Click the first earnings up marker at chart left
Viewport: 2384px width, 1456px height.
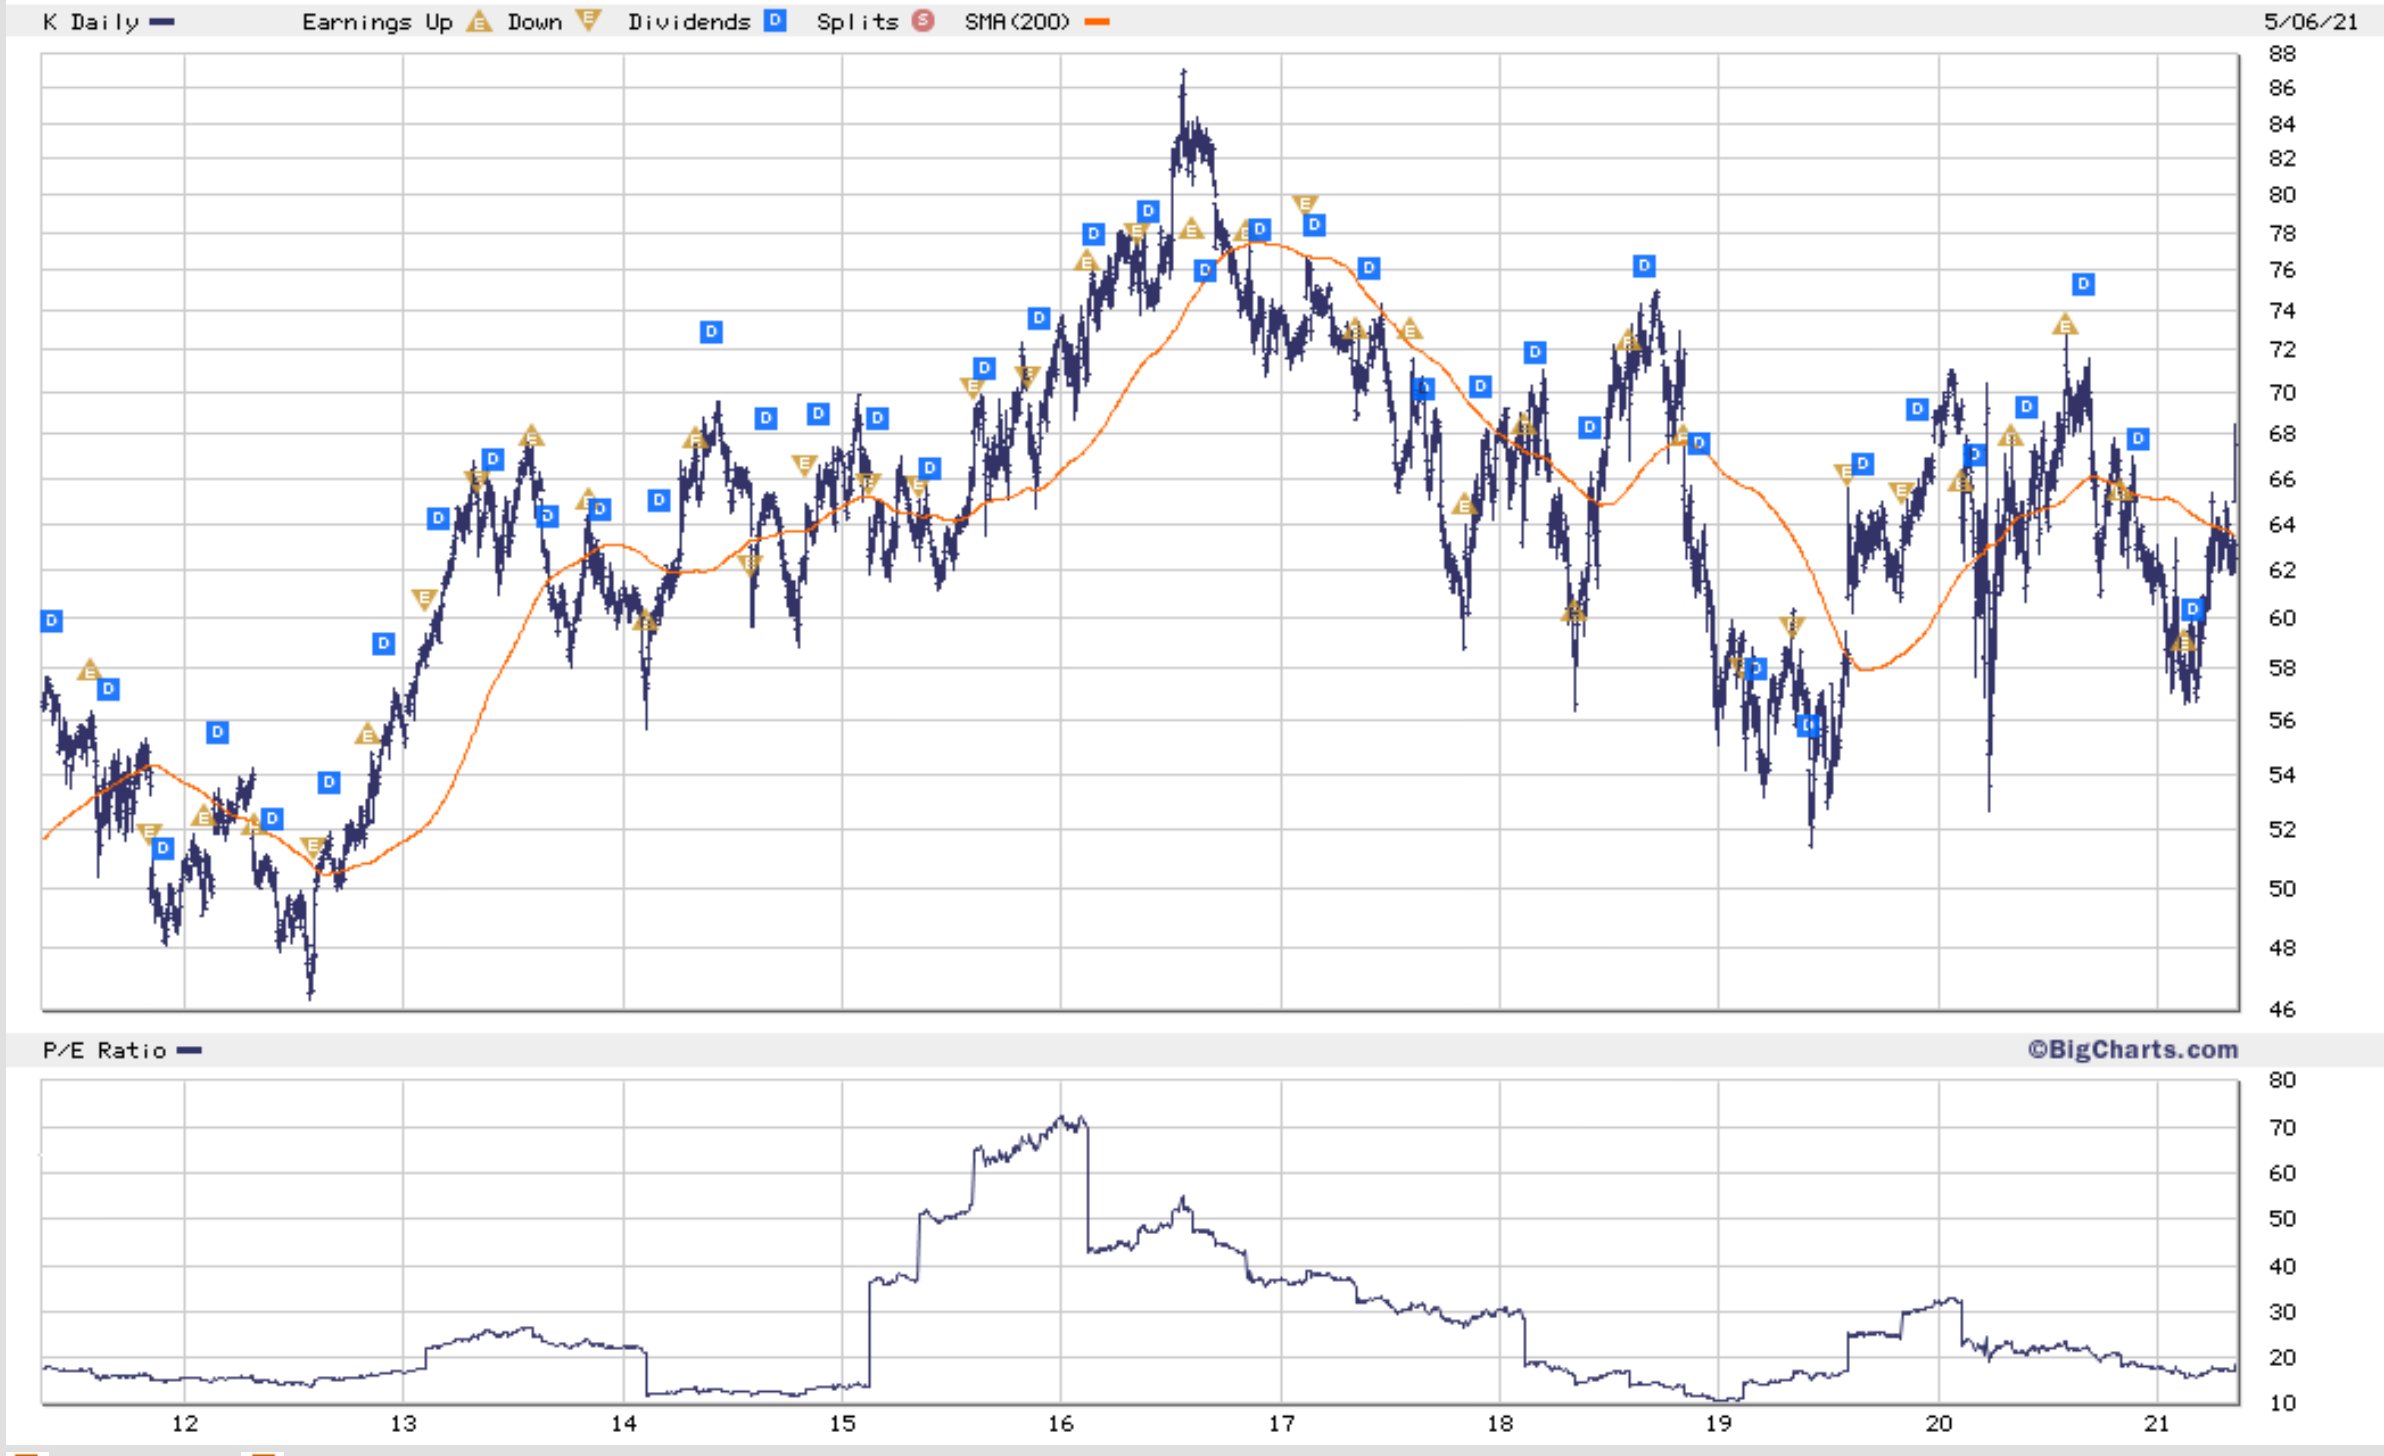(90, 670)
